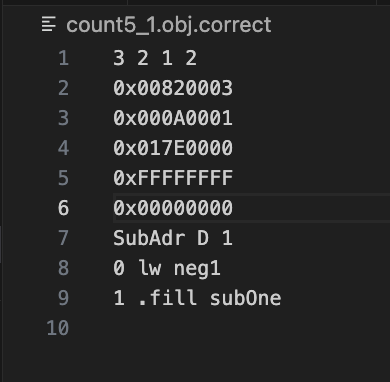
Task: Click line number 6 in gutter
Action: (x=63, y=208)
